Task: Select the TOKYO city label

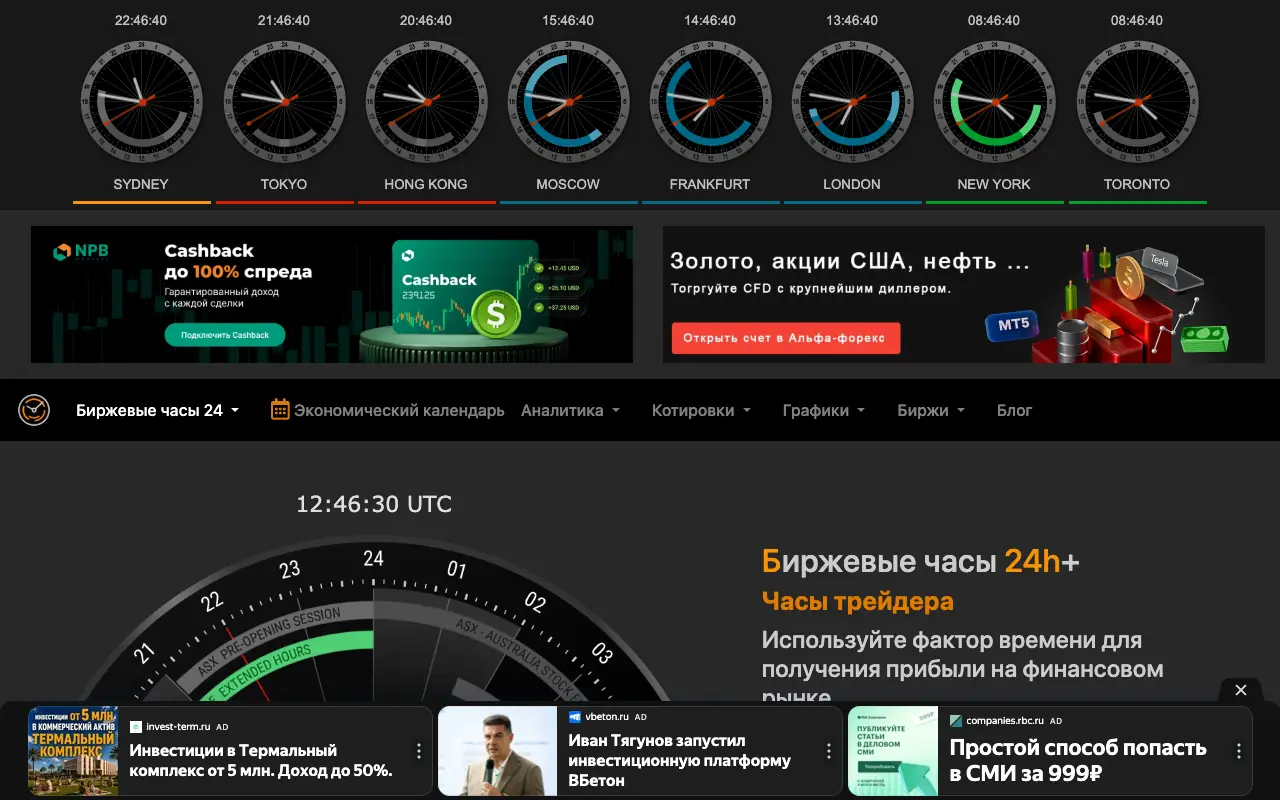Action: (x=284, y=184)
